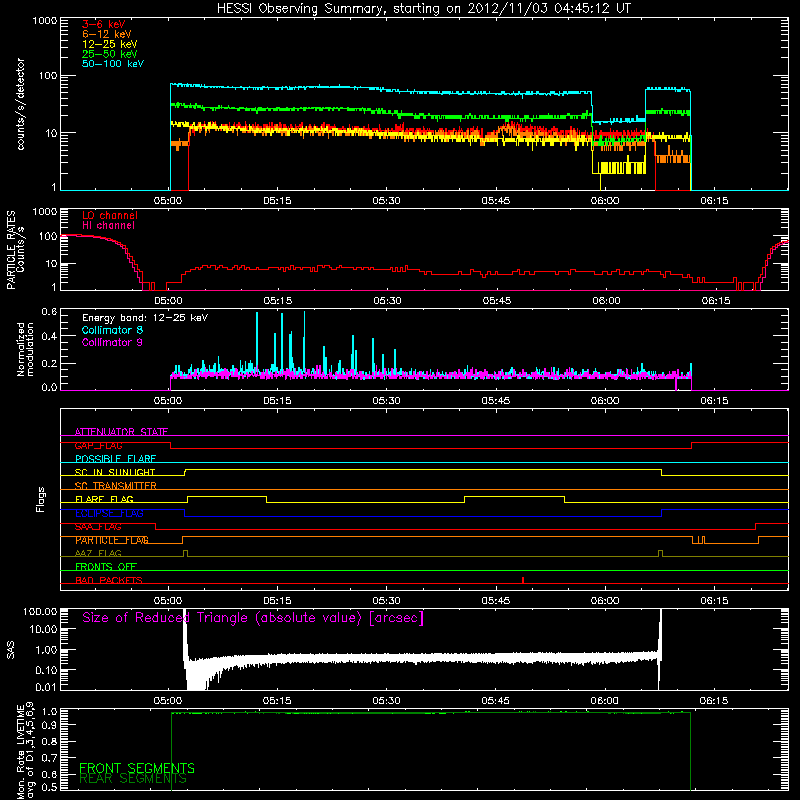The image size is (800, 800).
Task: Click the counts/s/detector axis label
Action: (20, 104)
